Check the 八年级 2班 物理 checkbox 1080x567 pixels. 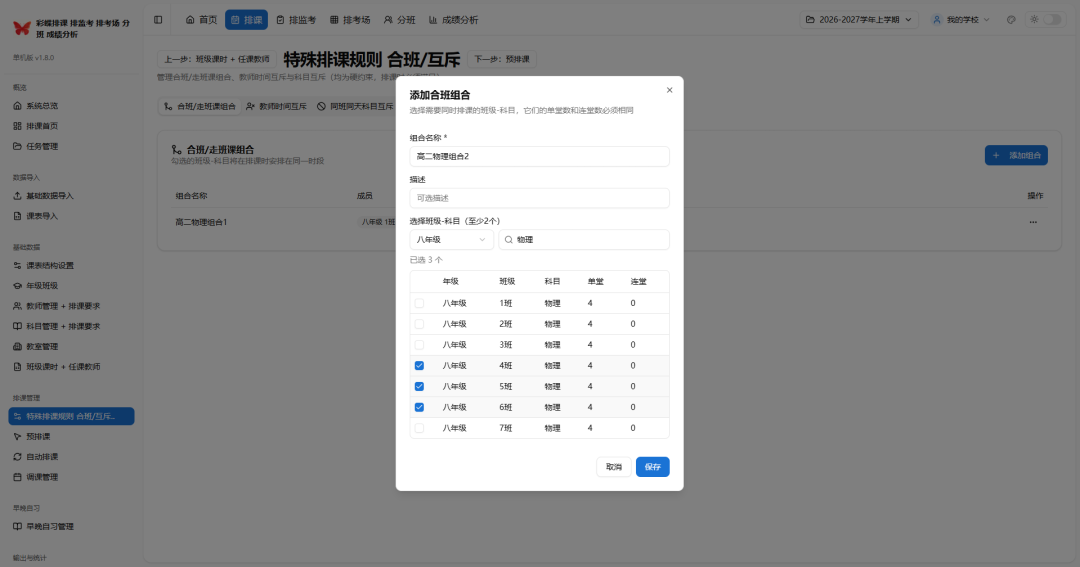tap(419, 324)
